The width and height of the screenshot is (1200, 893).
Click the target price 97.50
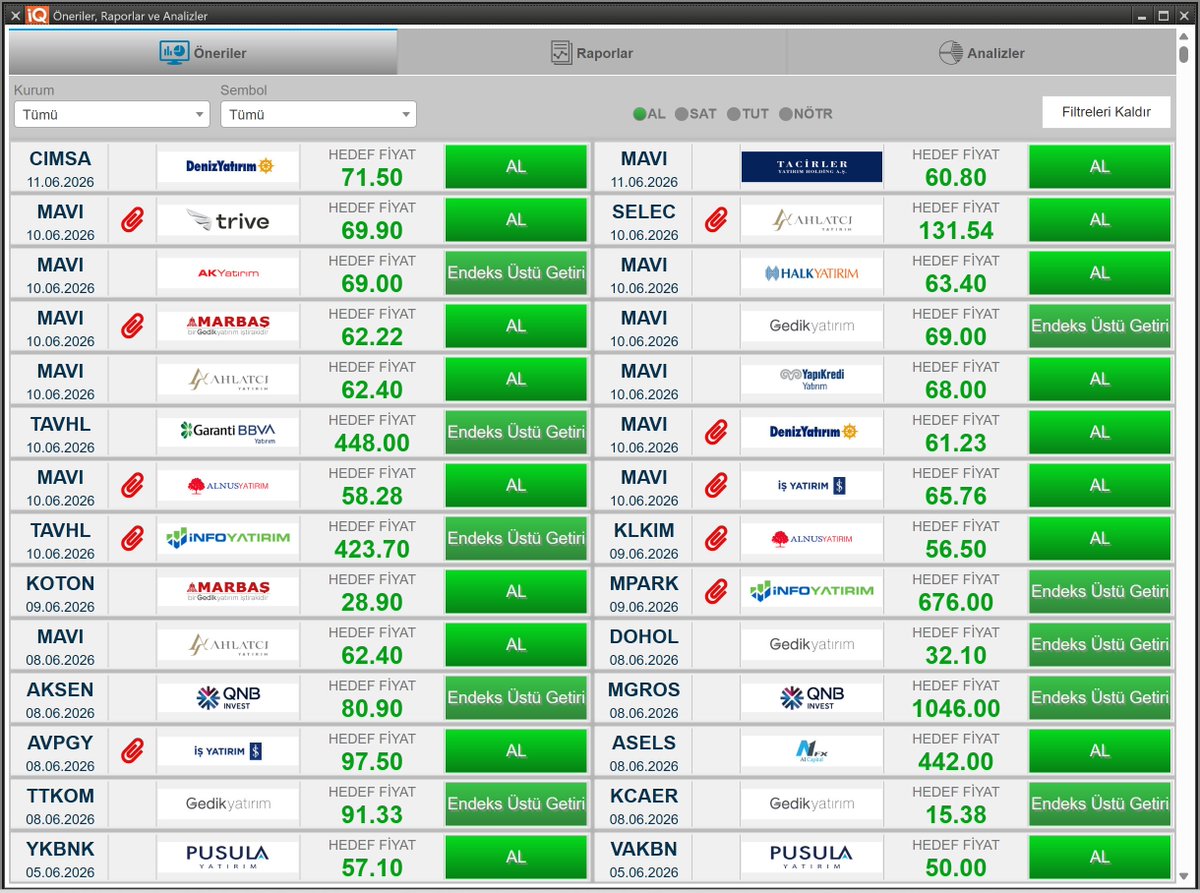click(372, 761)
